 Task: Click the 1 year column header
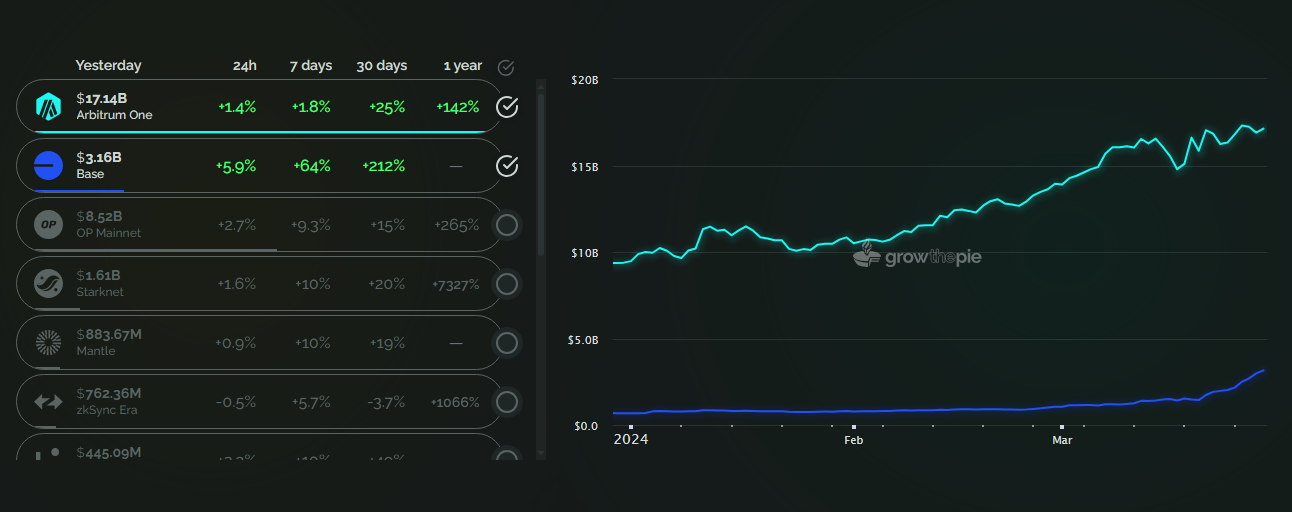463,65
